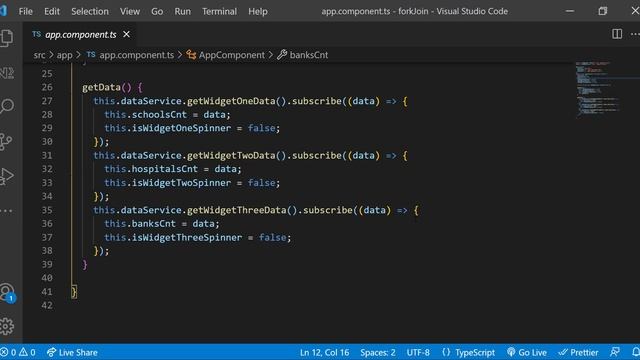
Task: Open the Explorer view in the activity bar
Action: tap(7, 38)
